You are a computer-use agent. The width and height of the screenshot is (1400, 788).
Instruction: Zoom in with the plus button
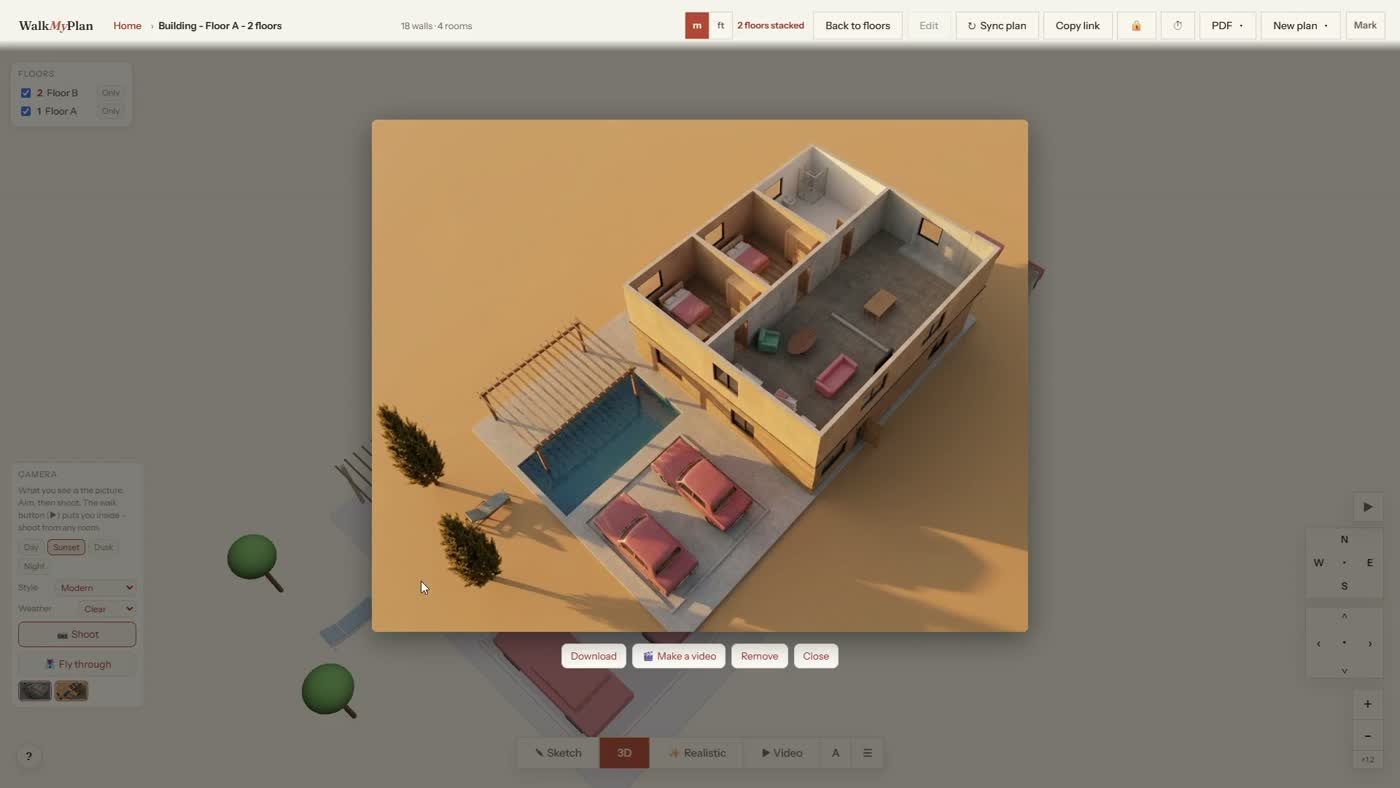coord(1367,704)
